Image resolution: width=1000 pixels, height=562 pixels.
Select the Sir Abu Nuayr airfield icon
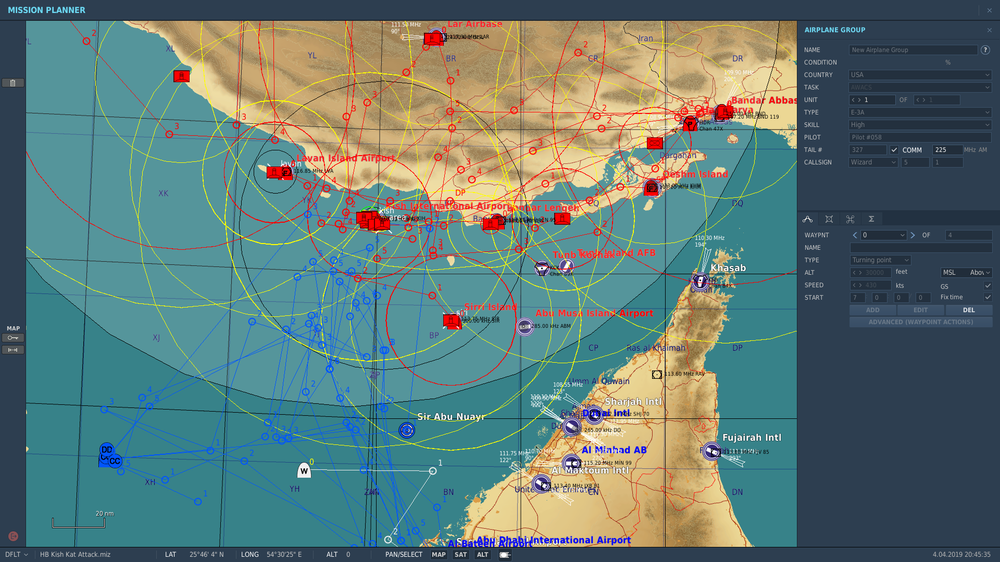407,431
